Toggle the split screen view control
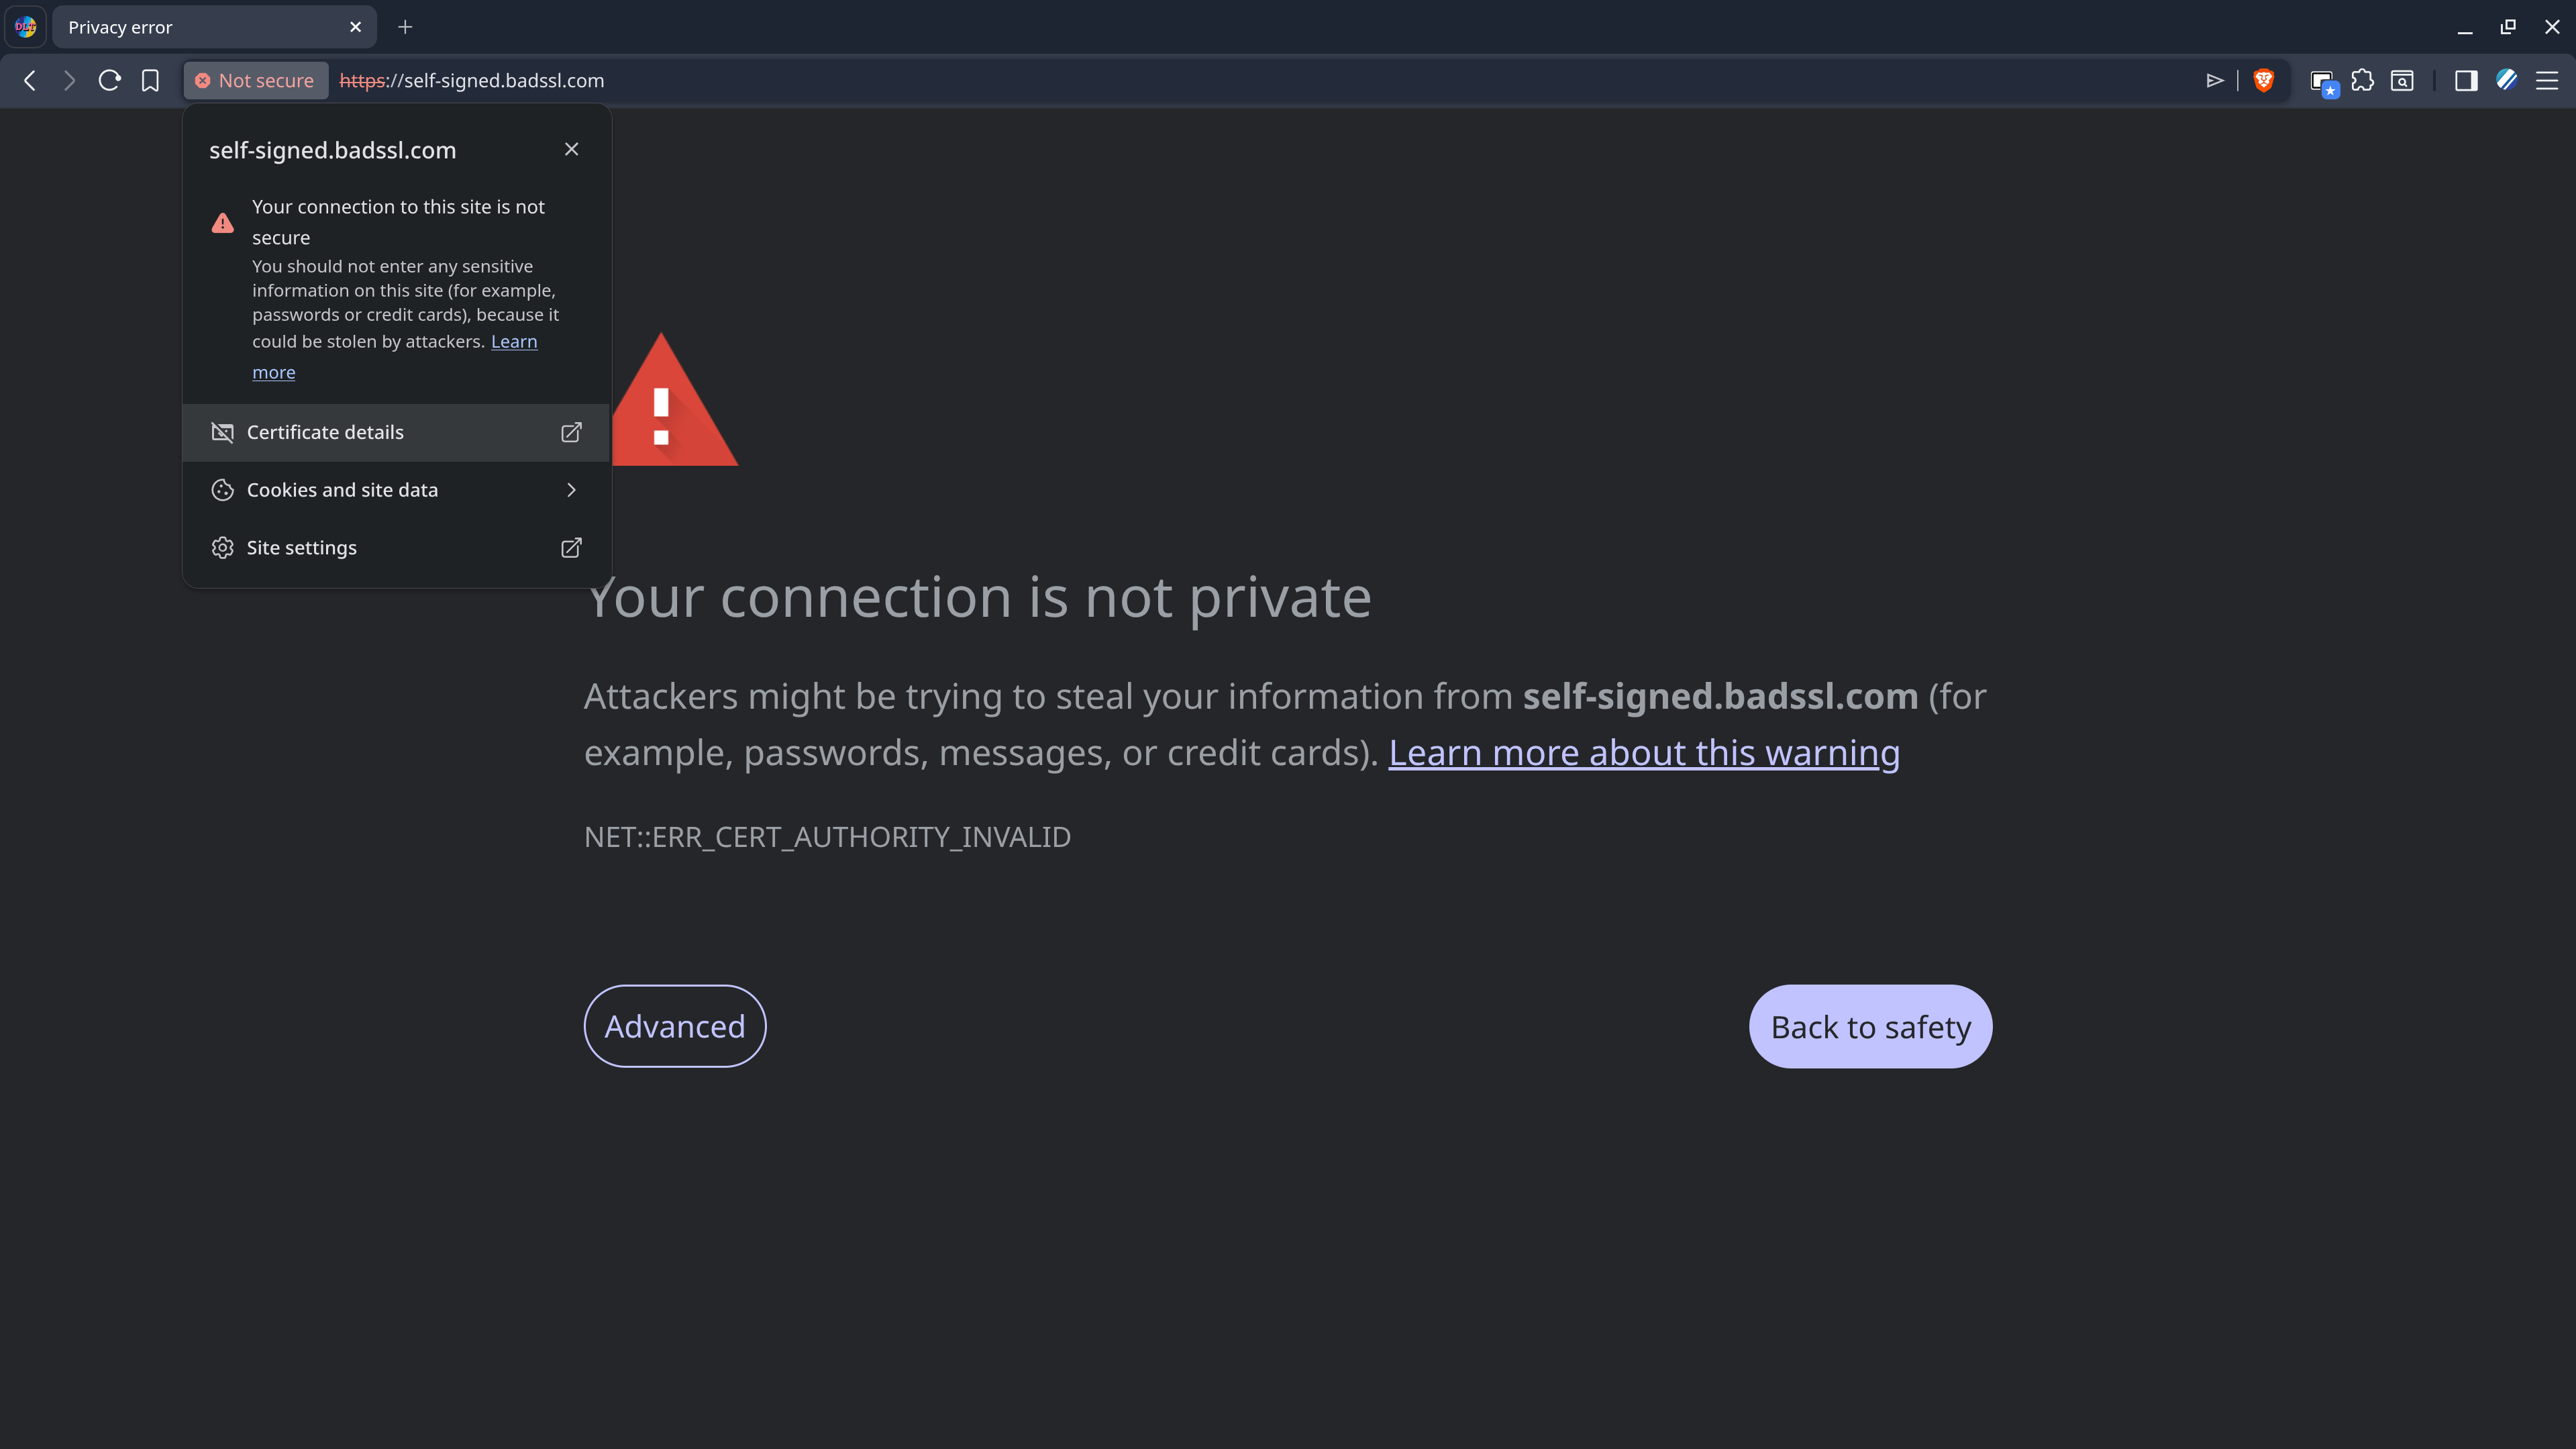2576x1449 pixels. (x=2466, y=81)
